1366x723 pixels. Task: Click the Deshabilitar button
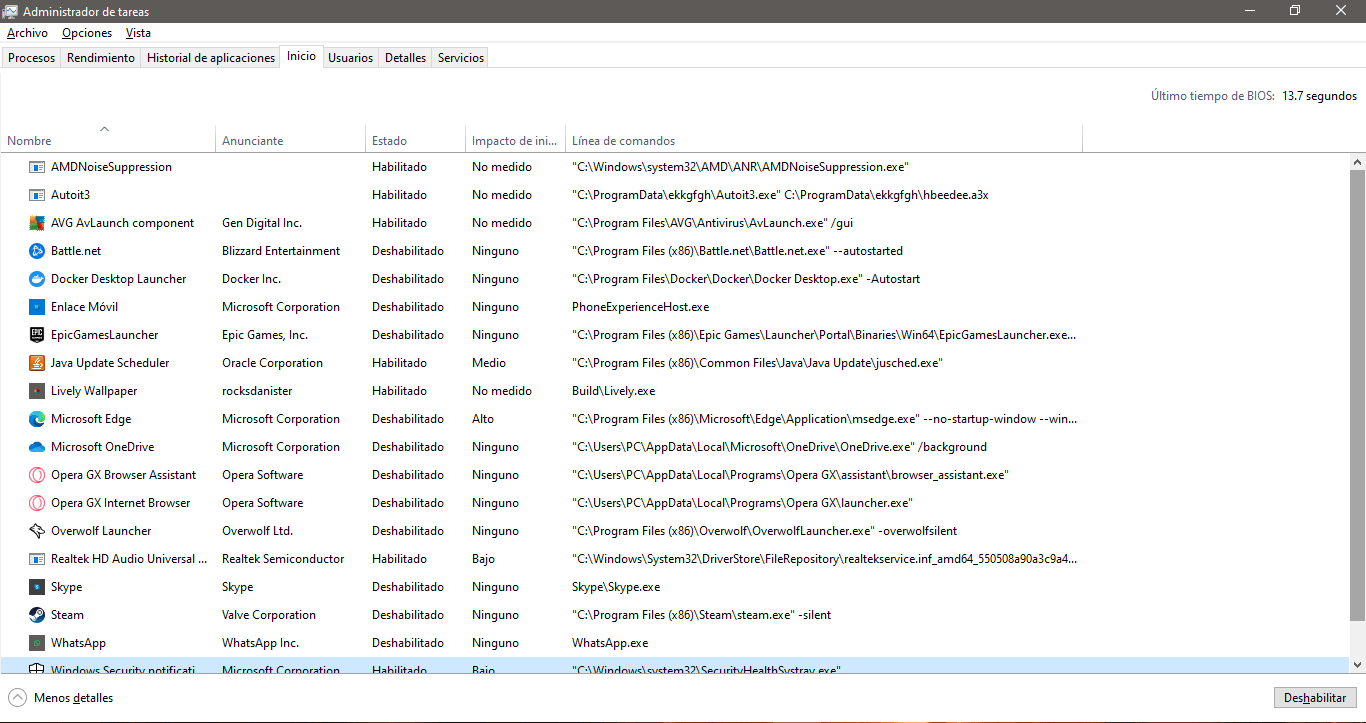(1315, 698)
